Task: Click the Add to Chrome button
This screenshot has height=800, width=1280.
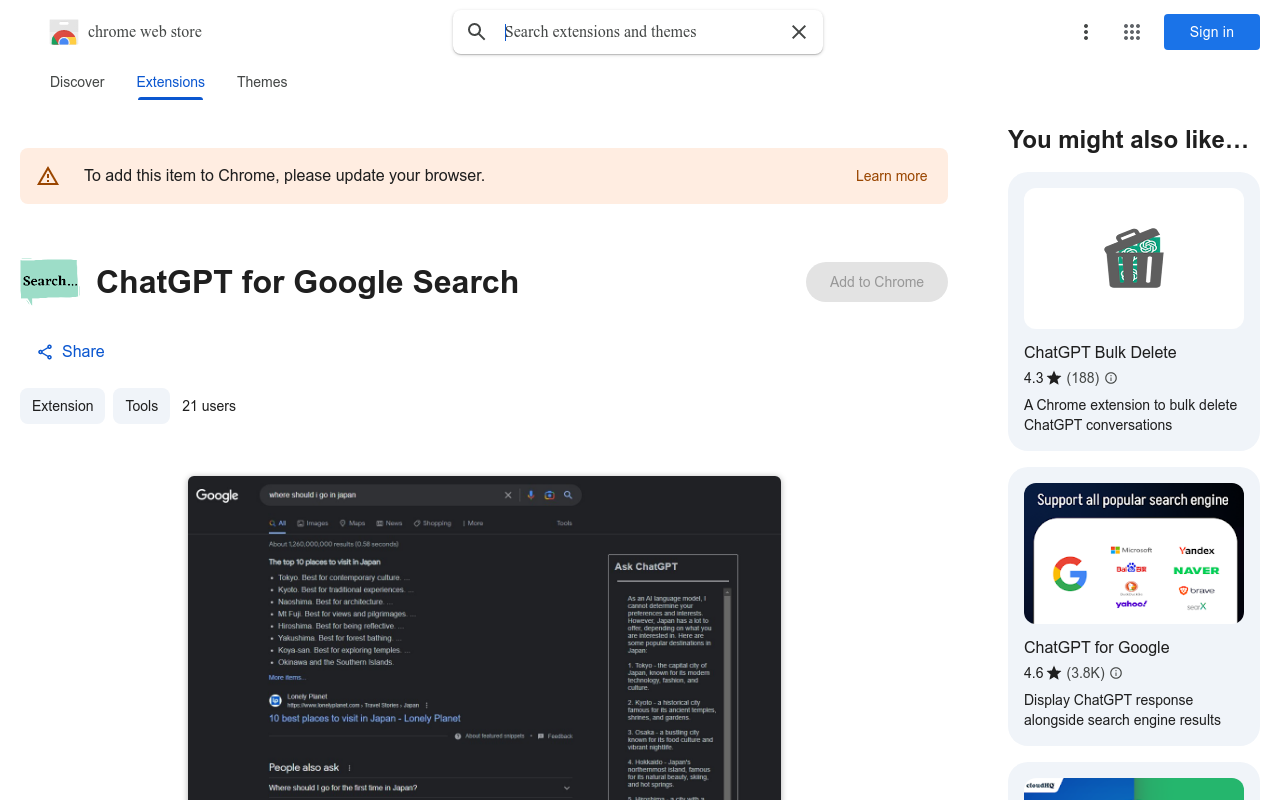Action: tap(876, 282)
